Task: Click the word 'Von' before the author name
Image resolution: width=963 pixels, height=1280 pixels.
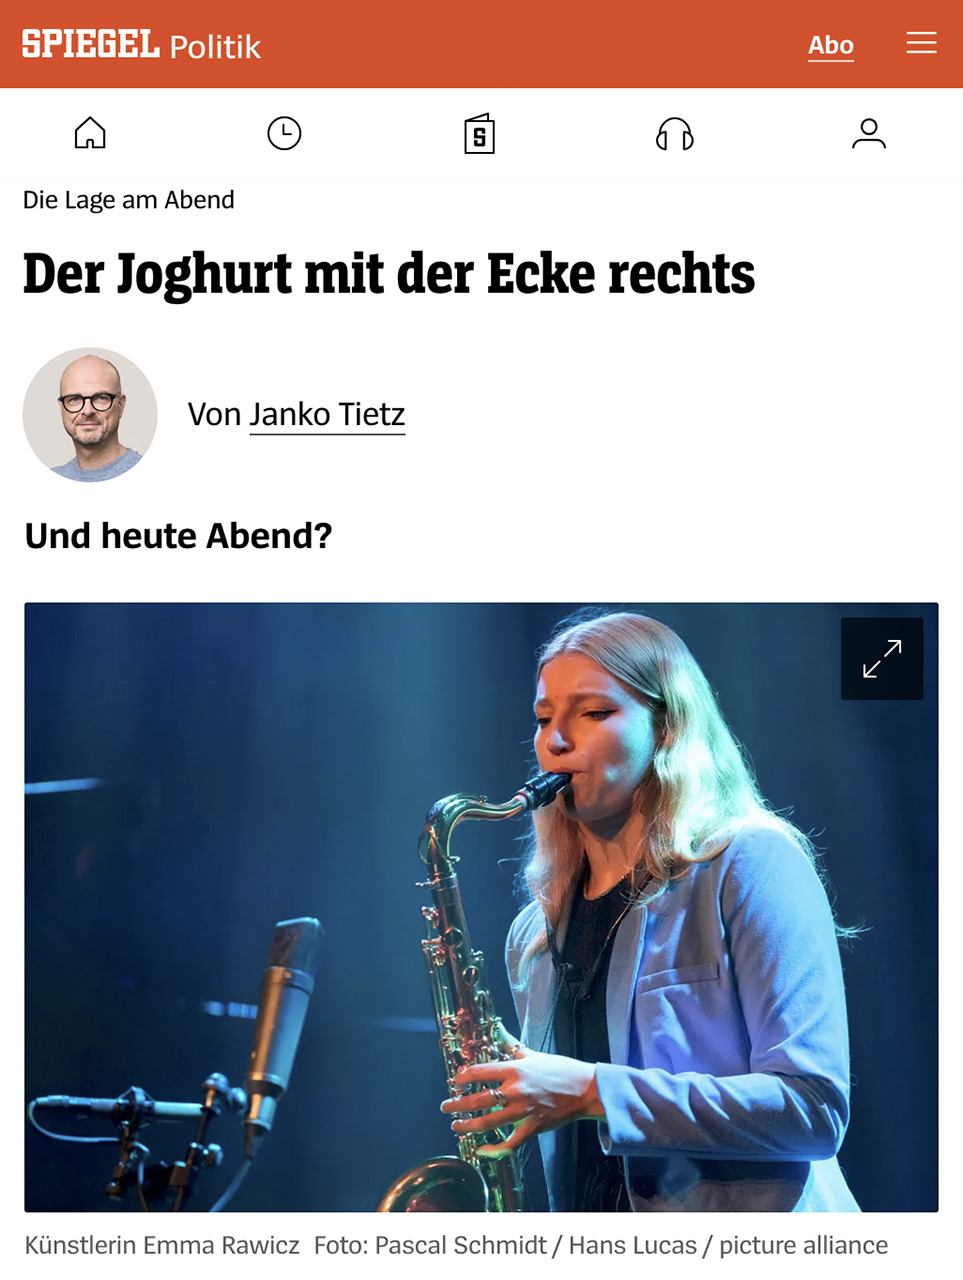Action: [214, 414]
